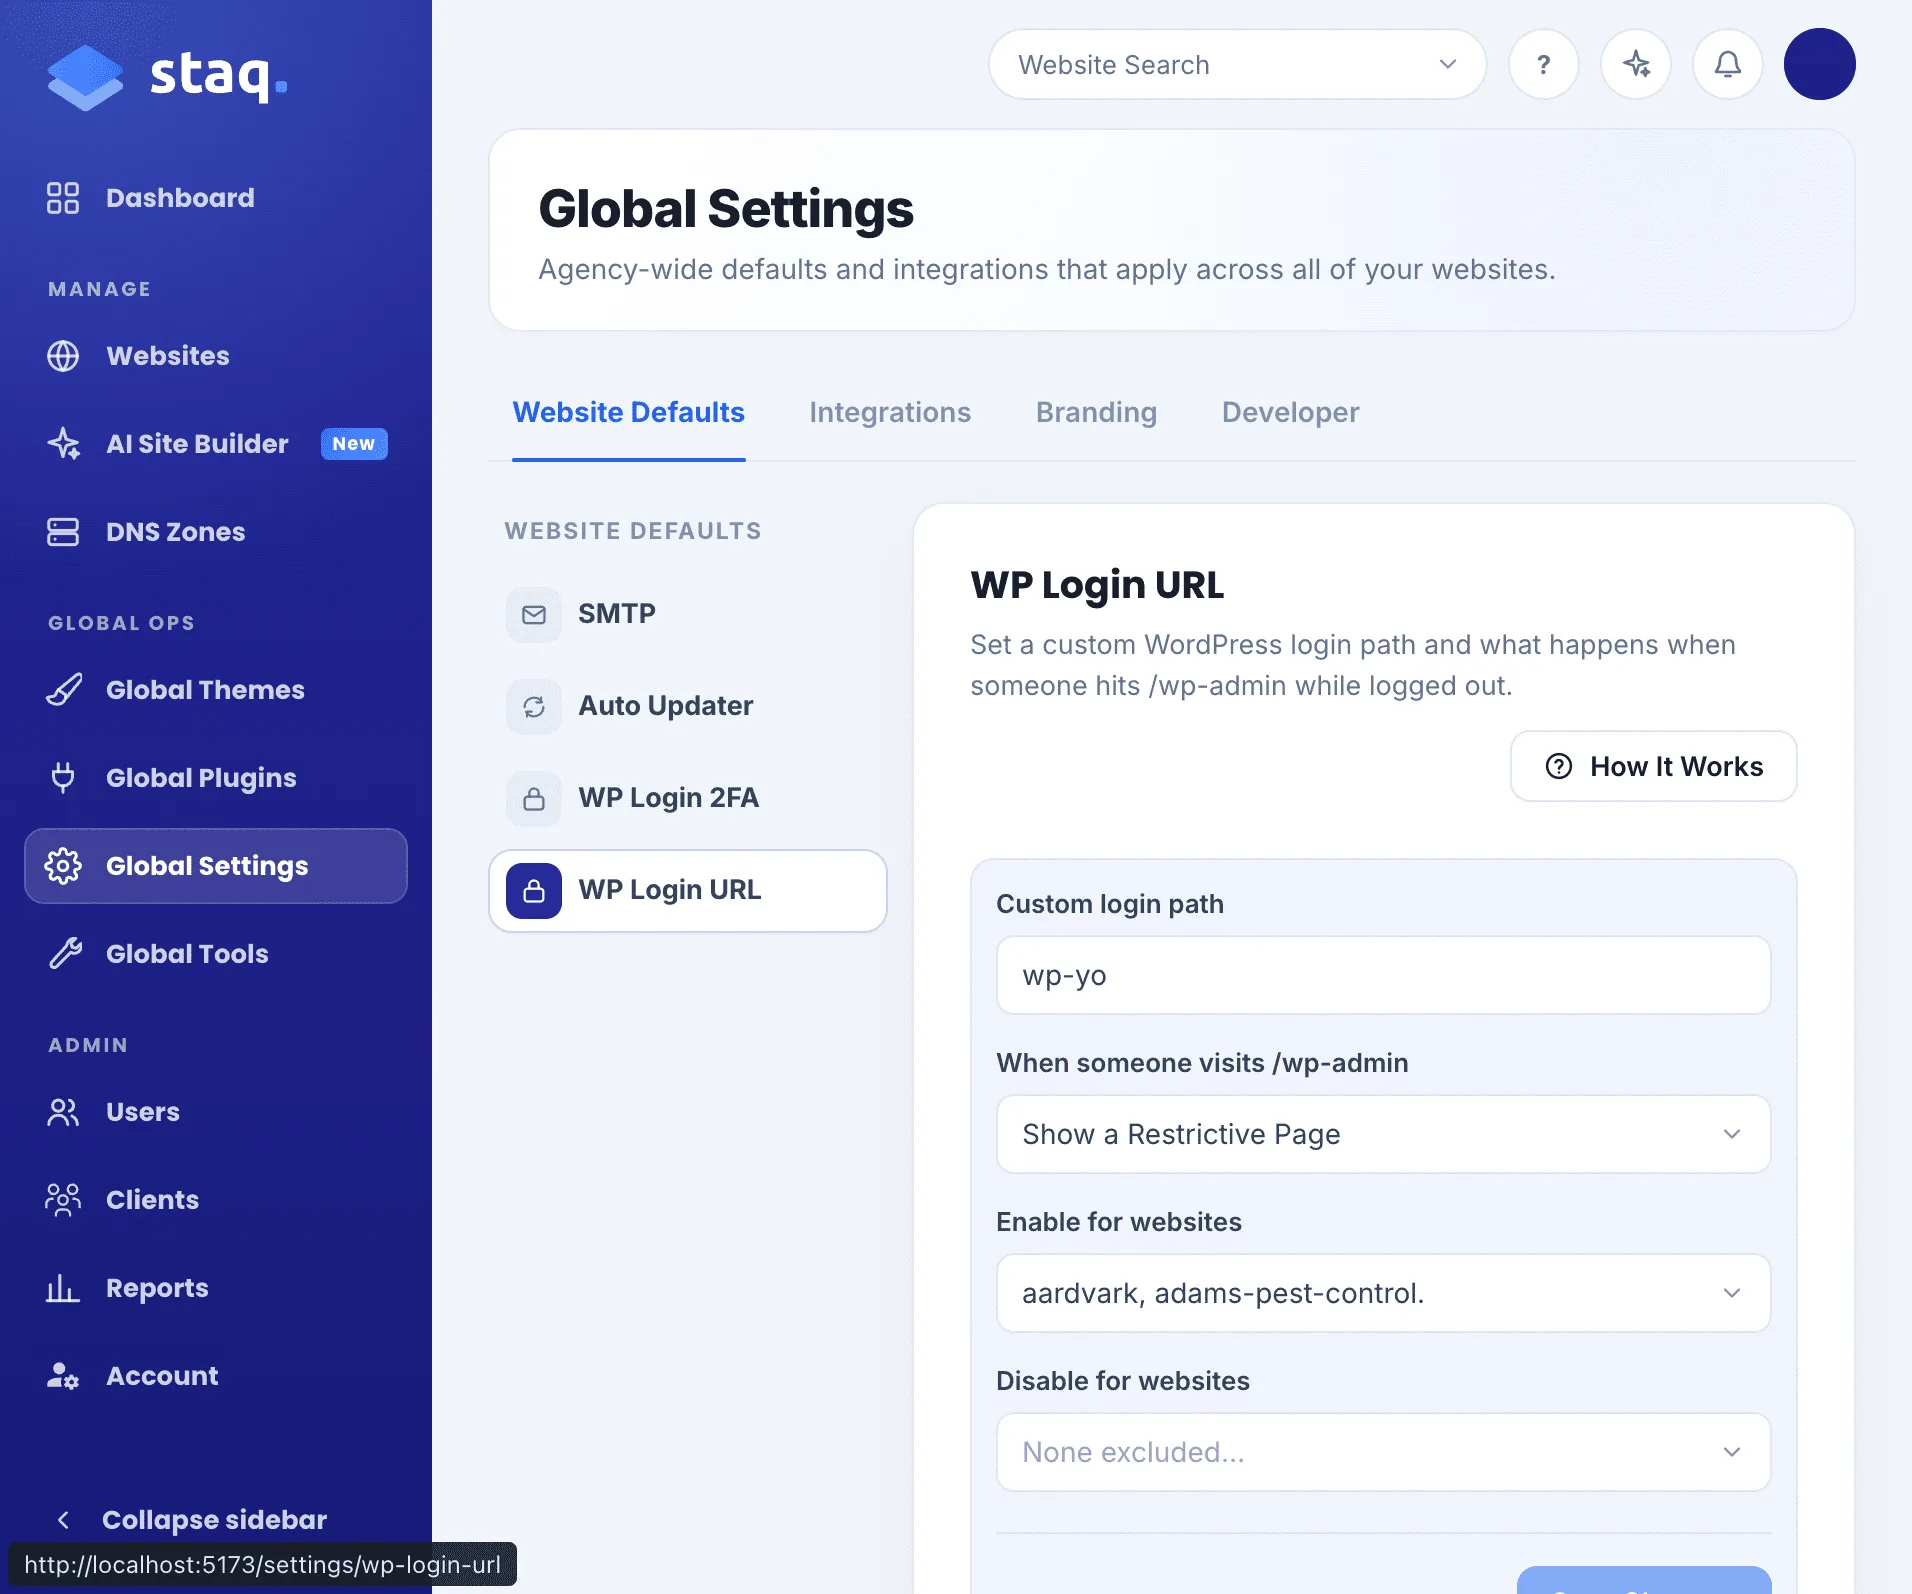
Task: Click the AI sparkle icon in header
Action: point(1636,64)
